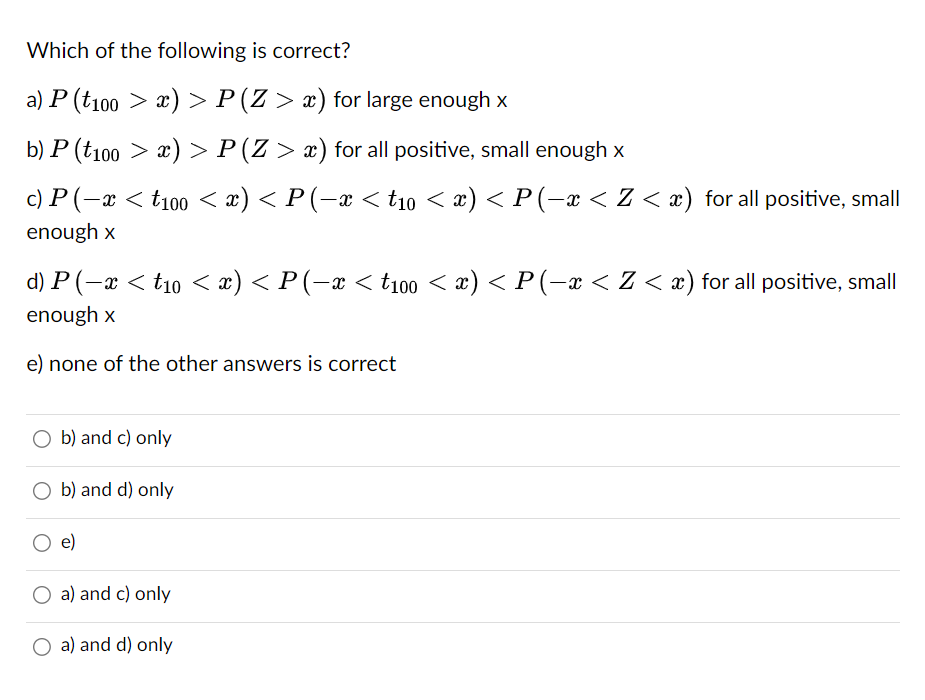
Task: Click the last answer row in the list
Action: [462, 645]
